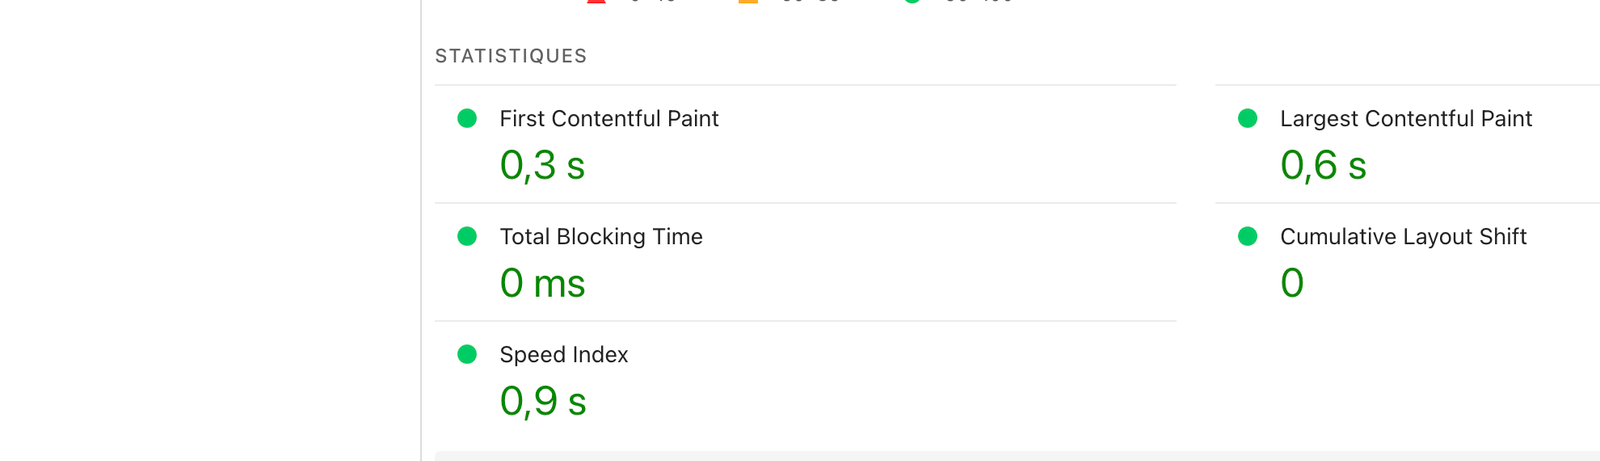Click the red triangle in the score legend
Screen dimensions: 1600x461
pyautogui.click(x=597, y=1)
